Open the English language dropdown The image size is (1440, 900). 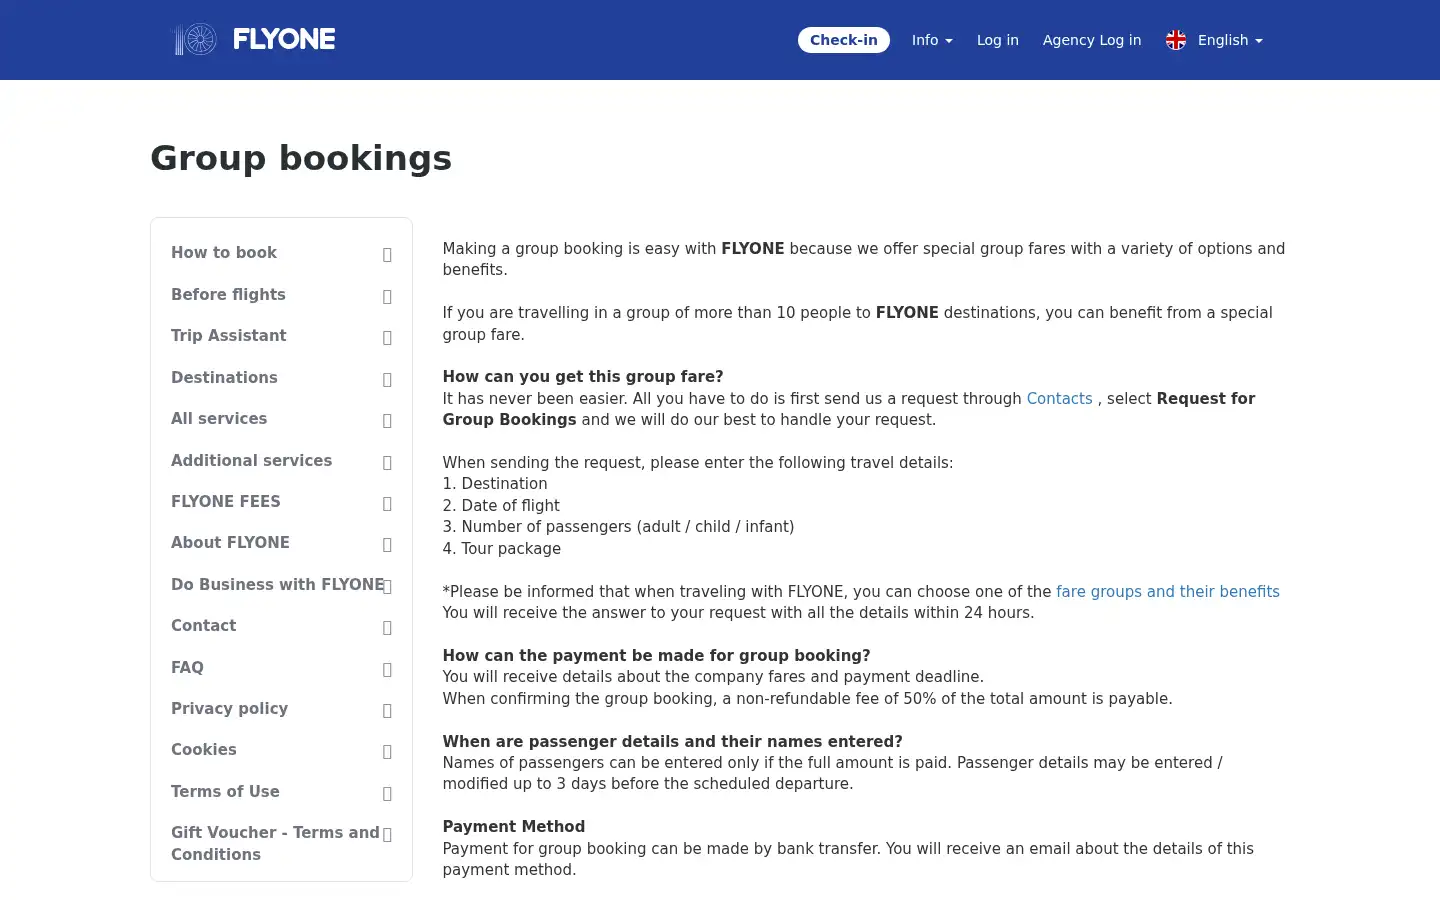(1230, 40)
